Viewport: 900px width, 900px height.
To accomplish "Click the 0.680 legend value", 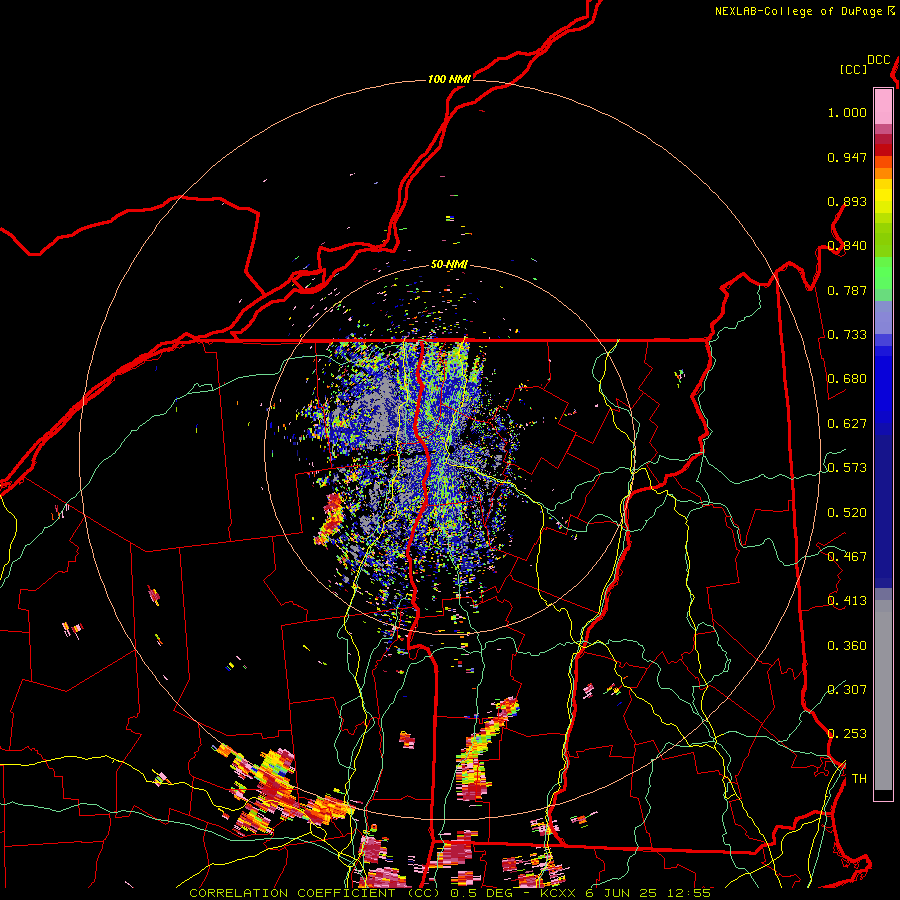I will [847, 379].
